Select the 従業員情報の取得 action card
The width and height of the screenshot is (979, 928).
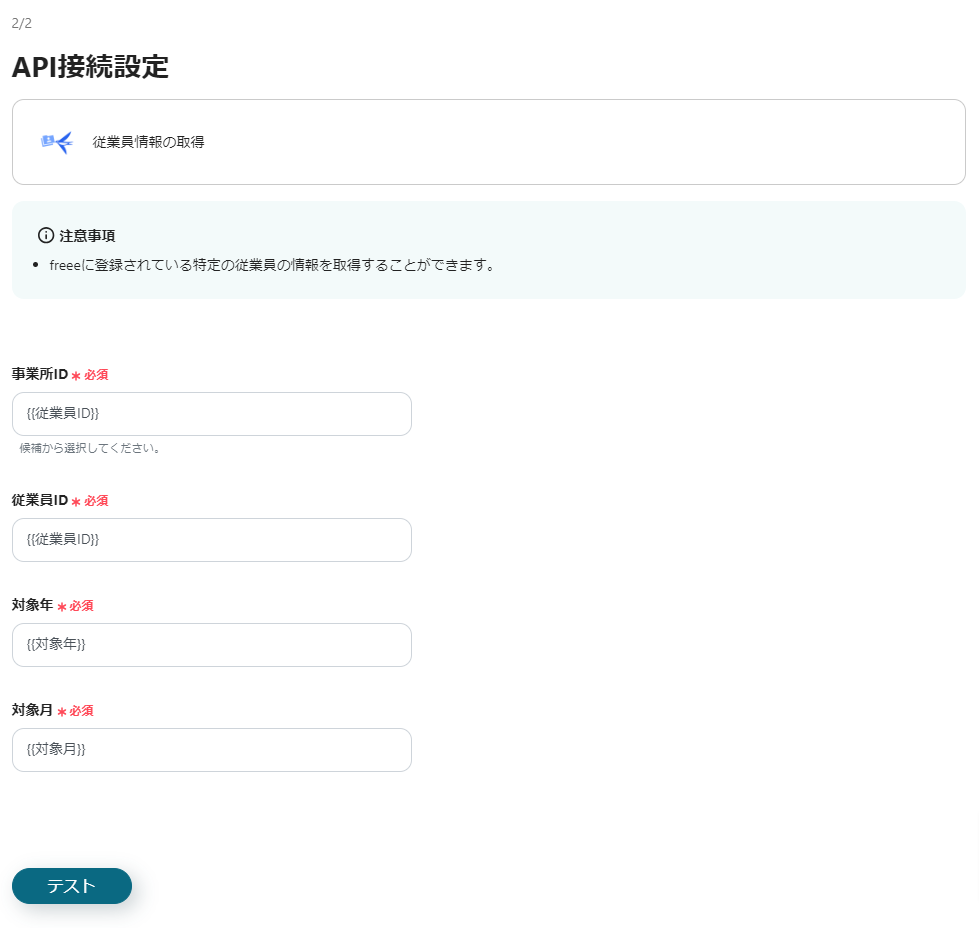tap(489, 142)
